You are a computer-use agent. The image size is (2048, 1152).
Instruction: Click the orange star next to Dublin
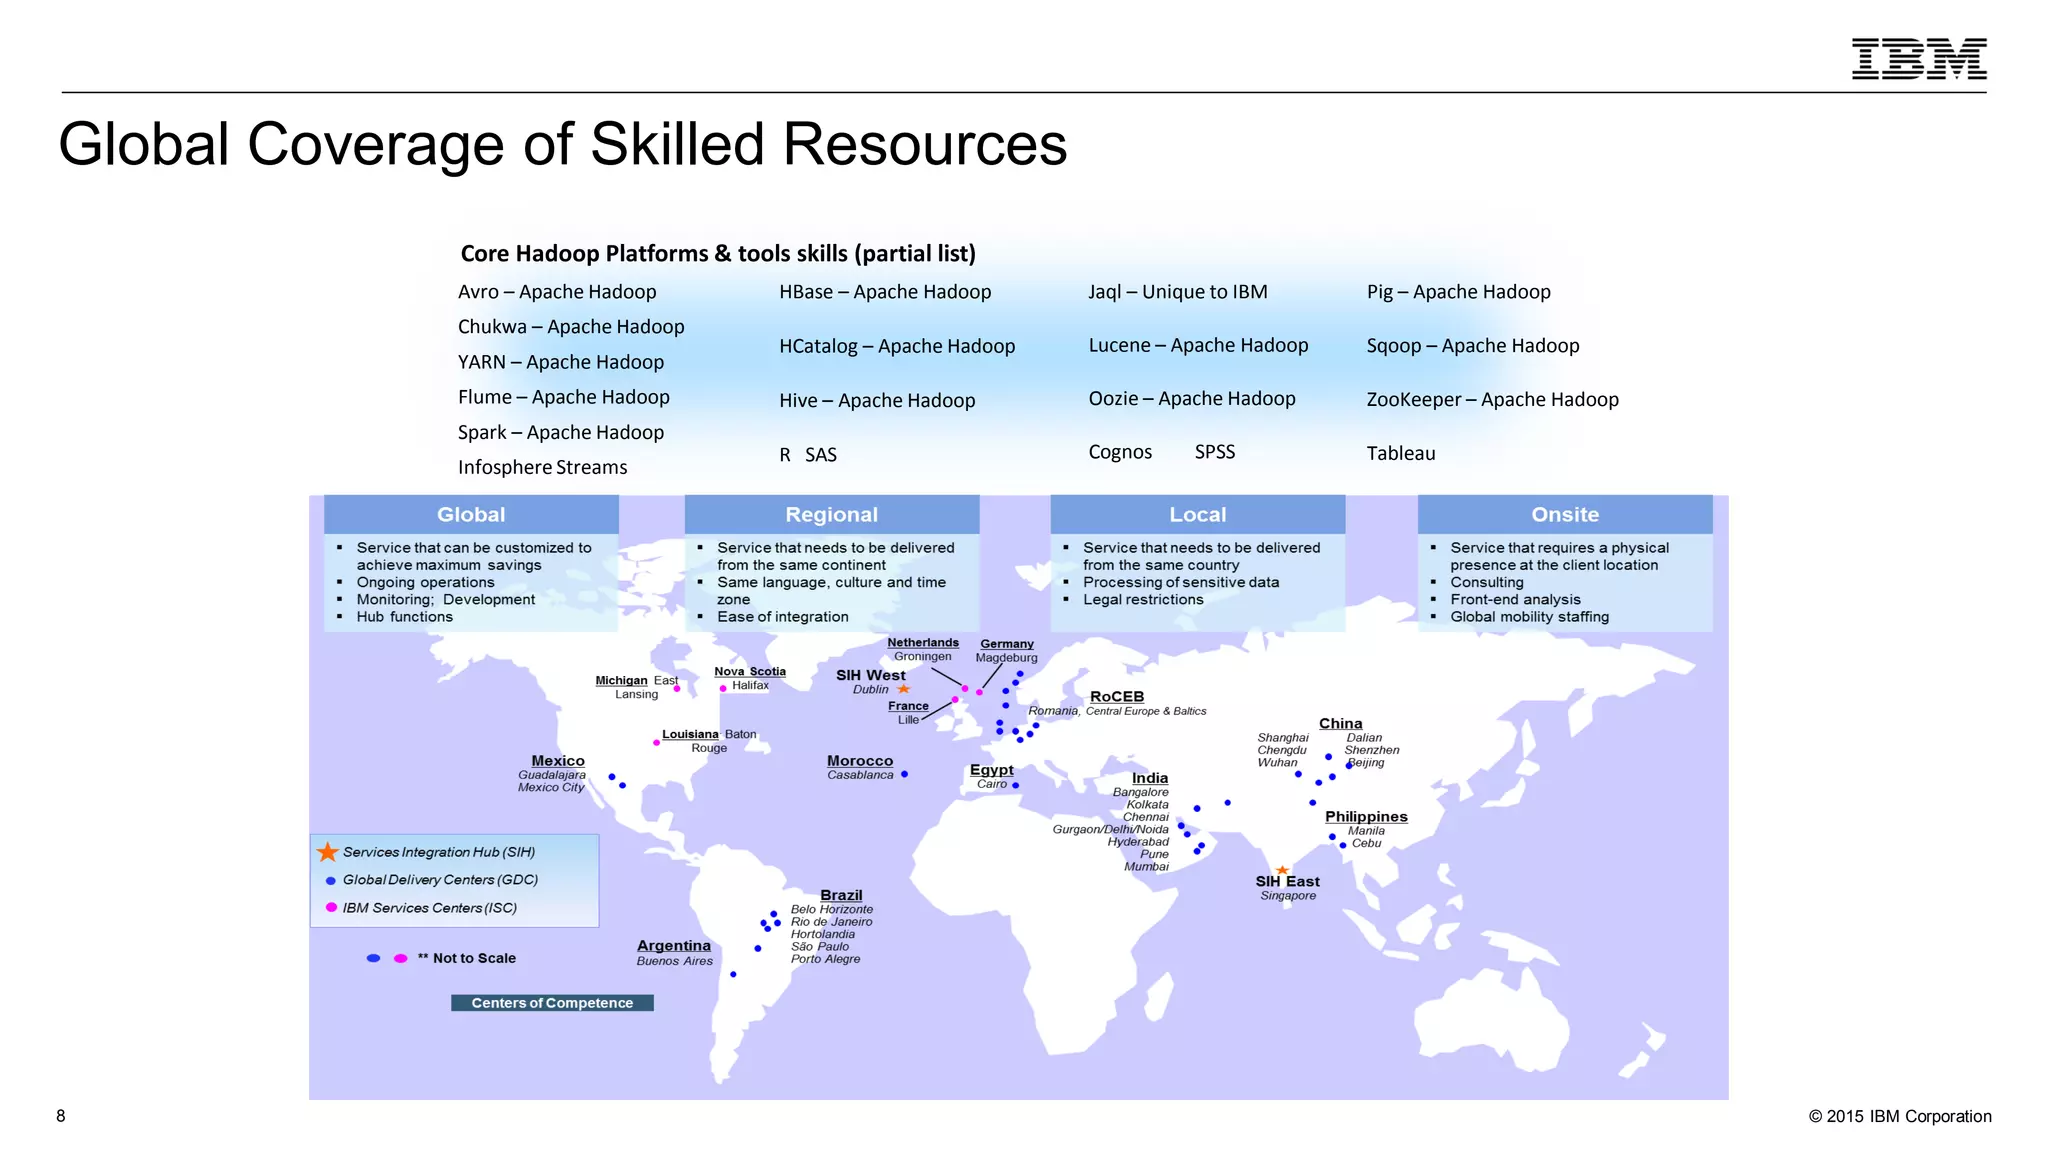(904, 689)
